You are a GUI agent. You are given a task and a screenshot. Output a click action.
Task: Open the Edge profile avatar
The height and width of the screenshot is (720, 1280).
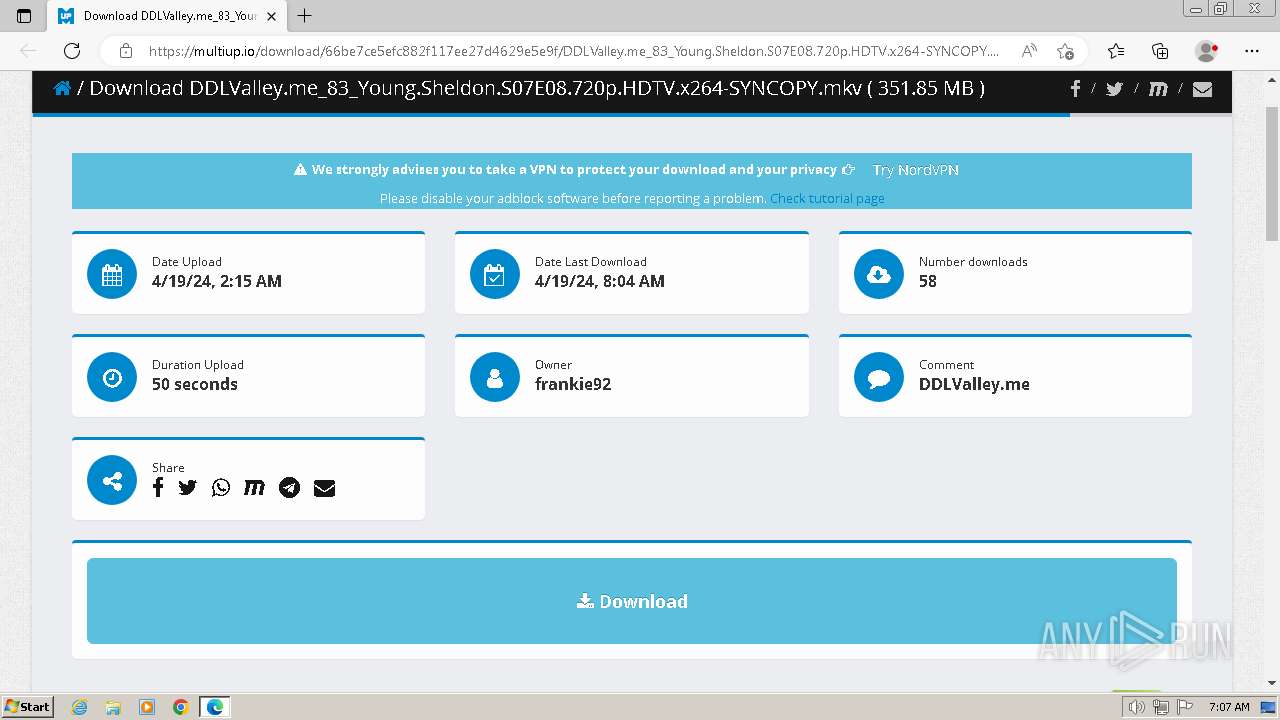point(1207,51)
